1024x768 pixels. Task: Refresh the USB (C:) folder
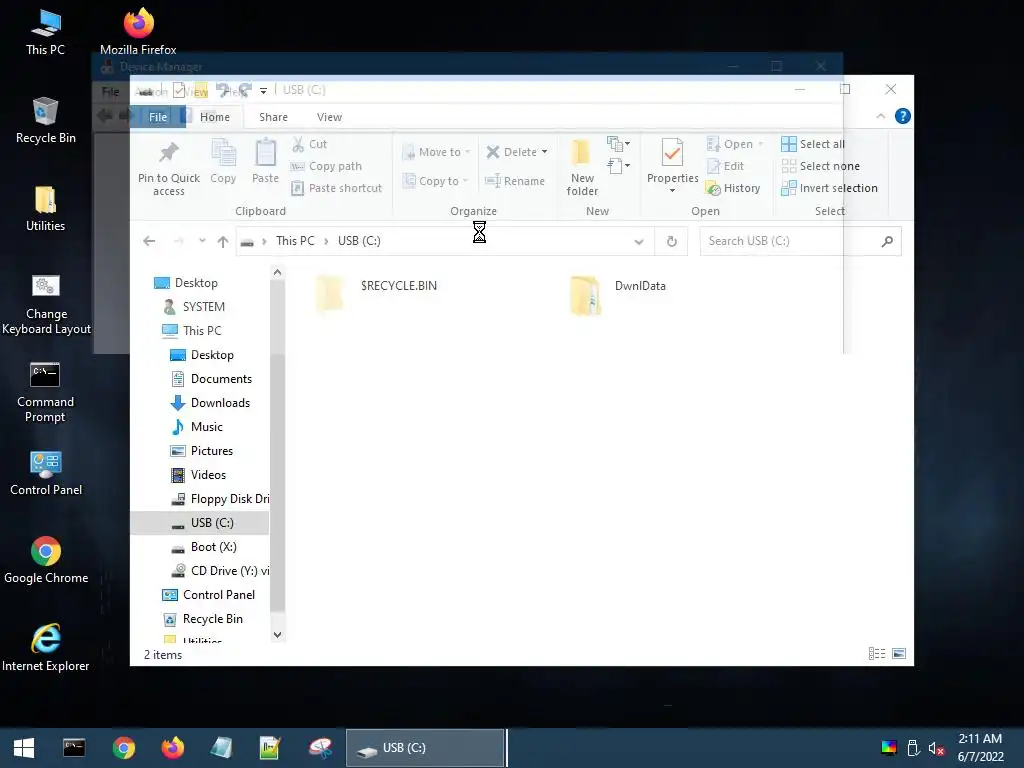coord(671,242)
